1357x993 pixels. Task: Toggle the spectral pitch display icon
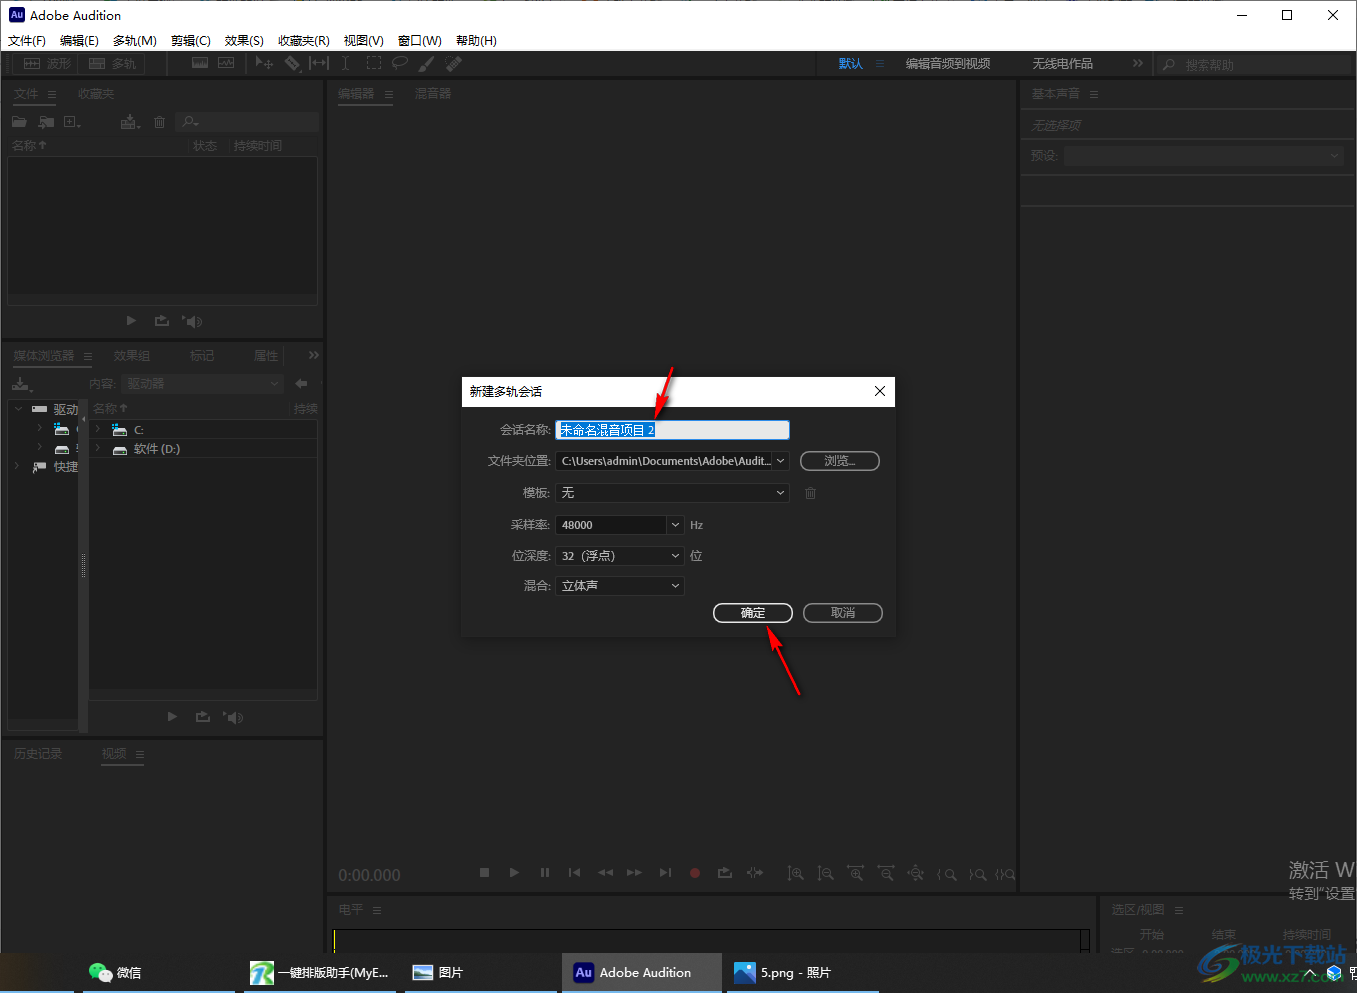(226, 63)
